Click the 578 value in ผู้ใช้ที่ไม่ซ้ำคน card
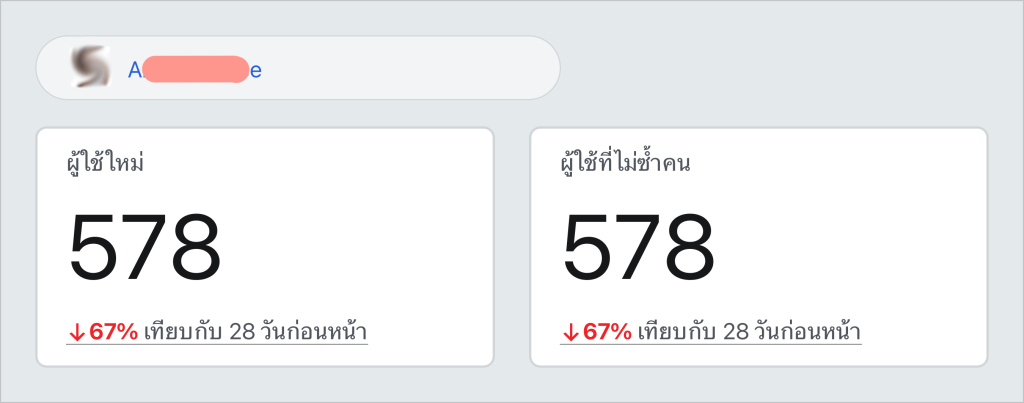Image resolution: width=1024 pixels, height=403 pixels. coord(639,247)
